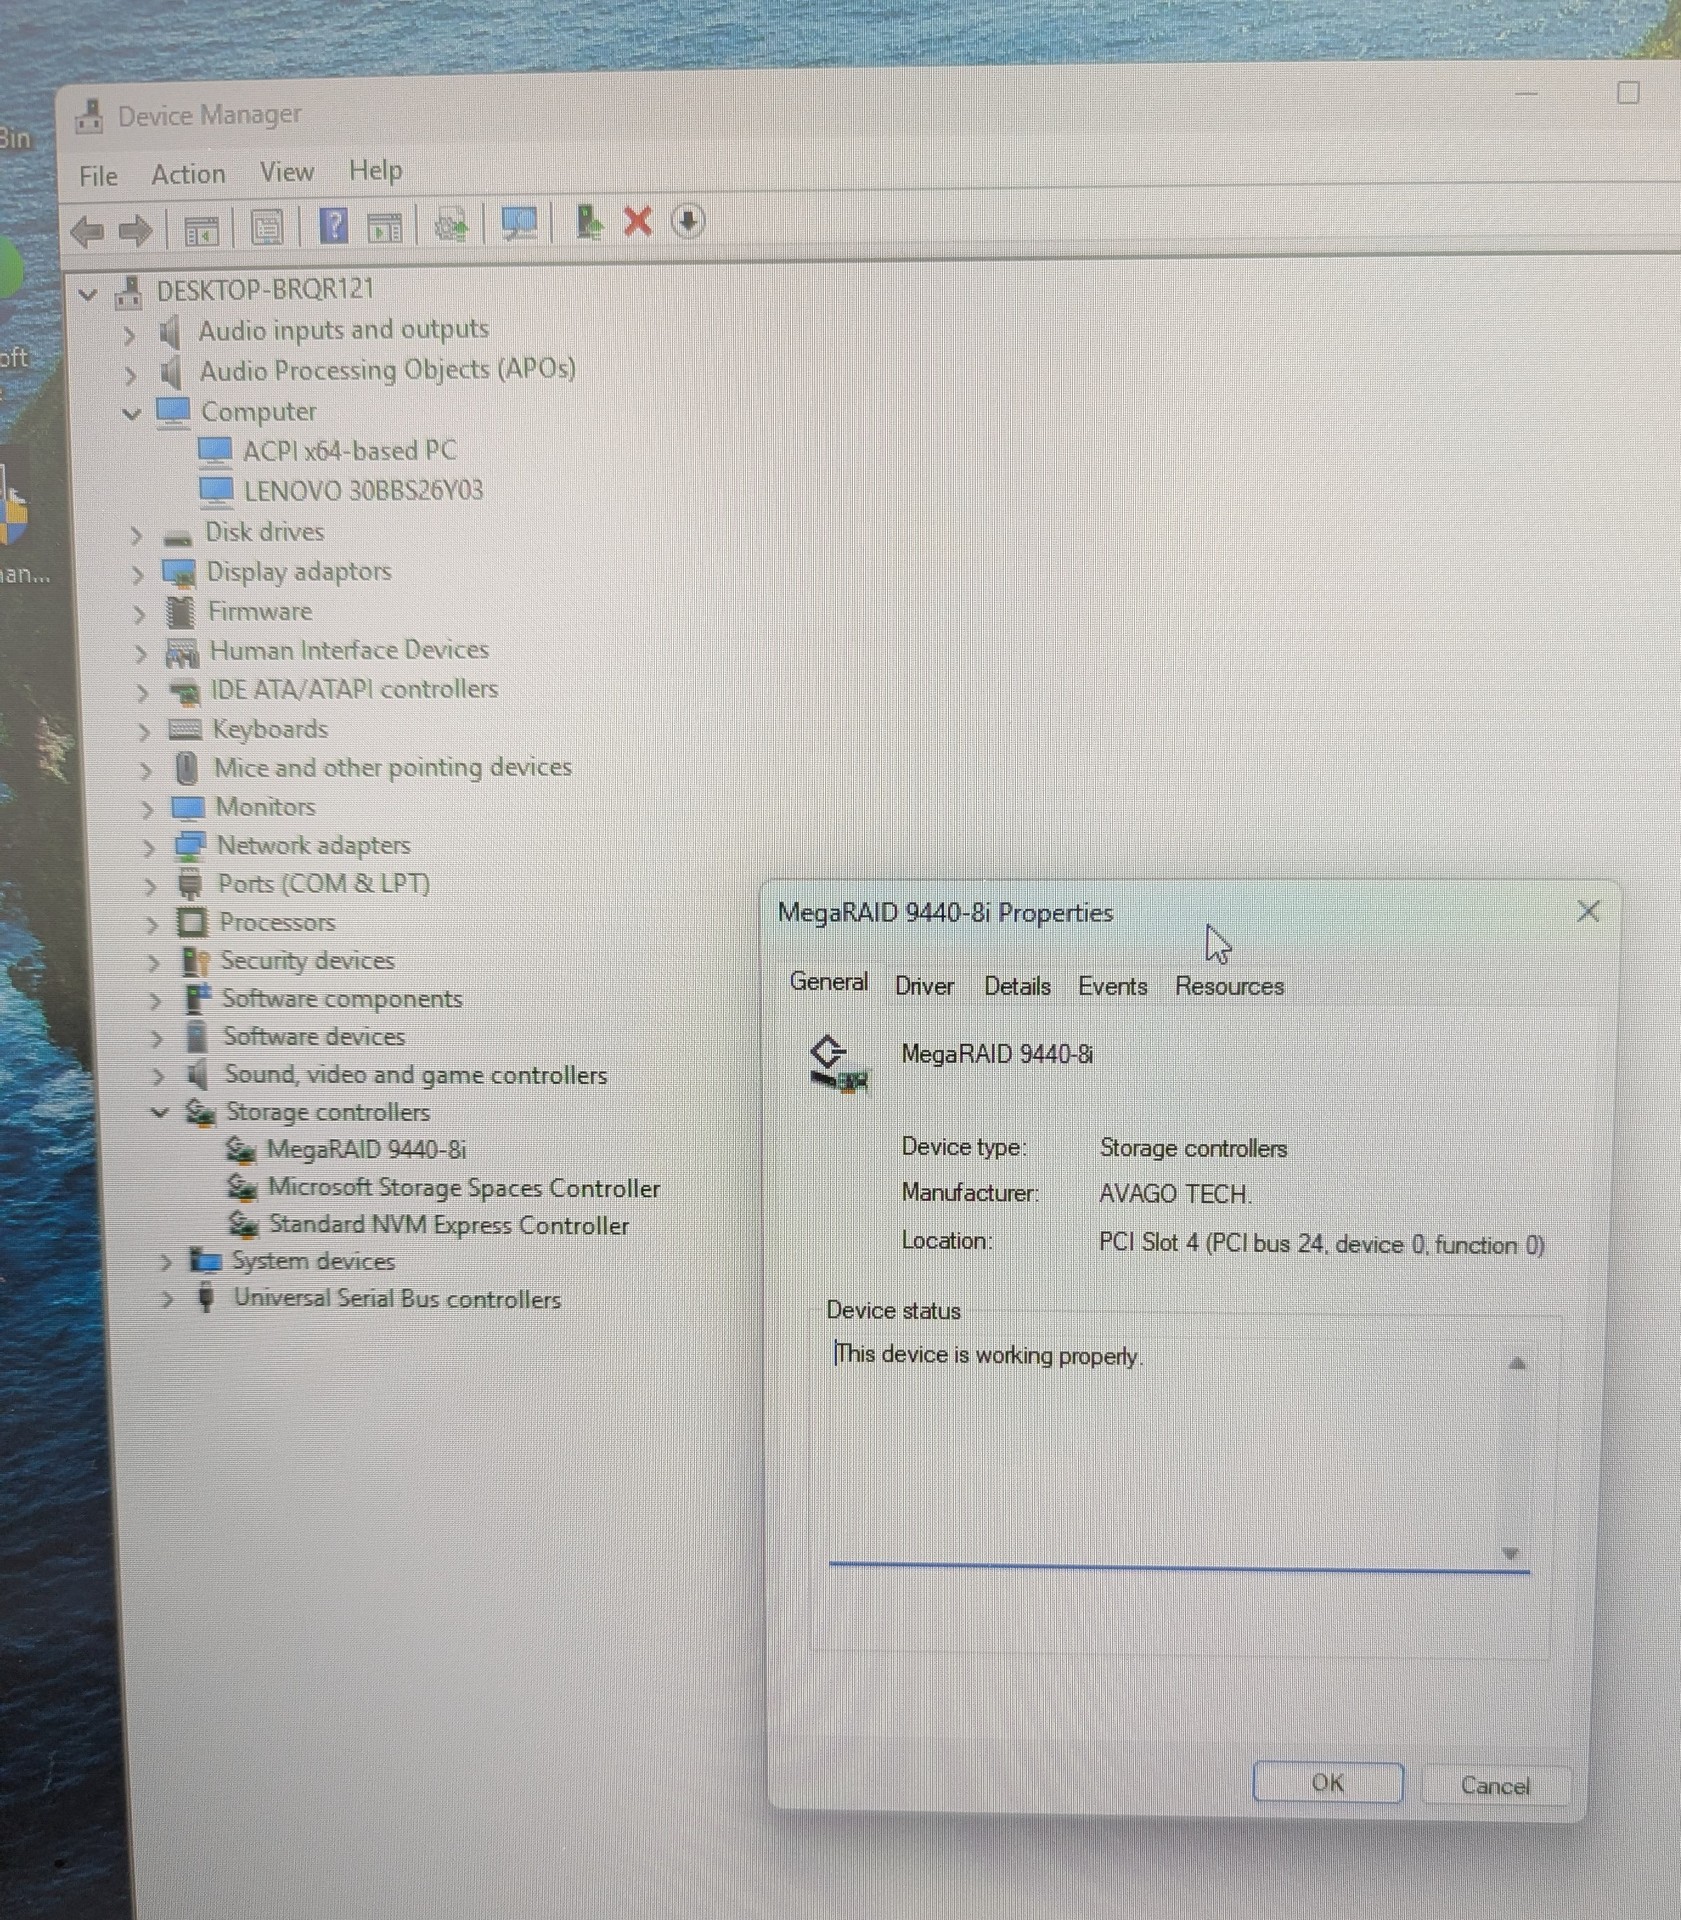Select the Software devices category

tap(314, 1037)
